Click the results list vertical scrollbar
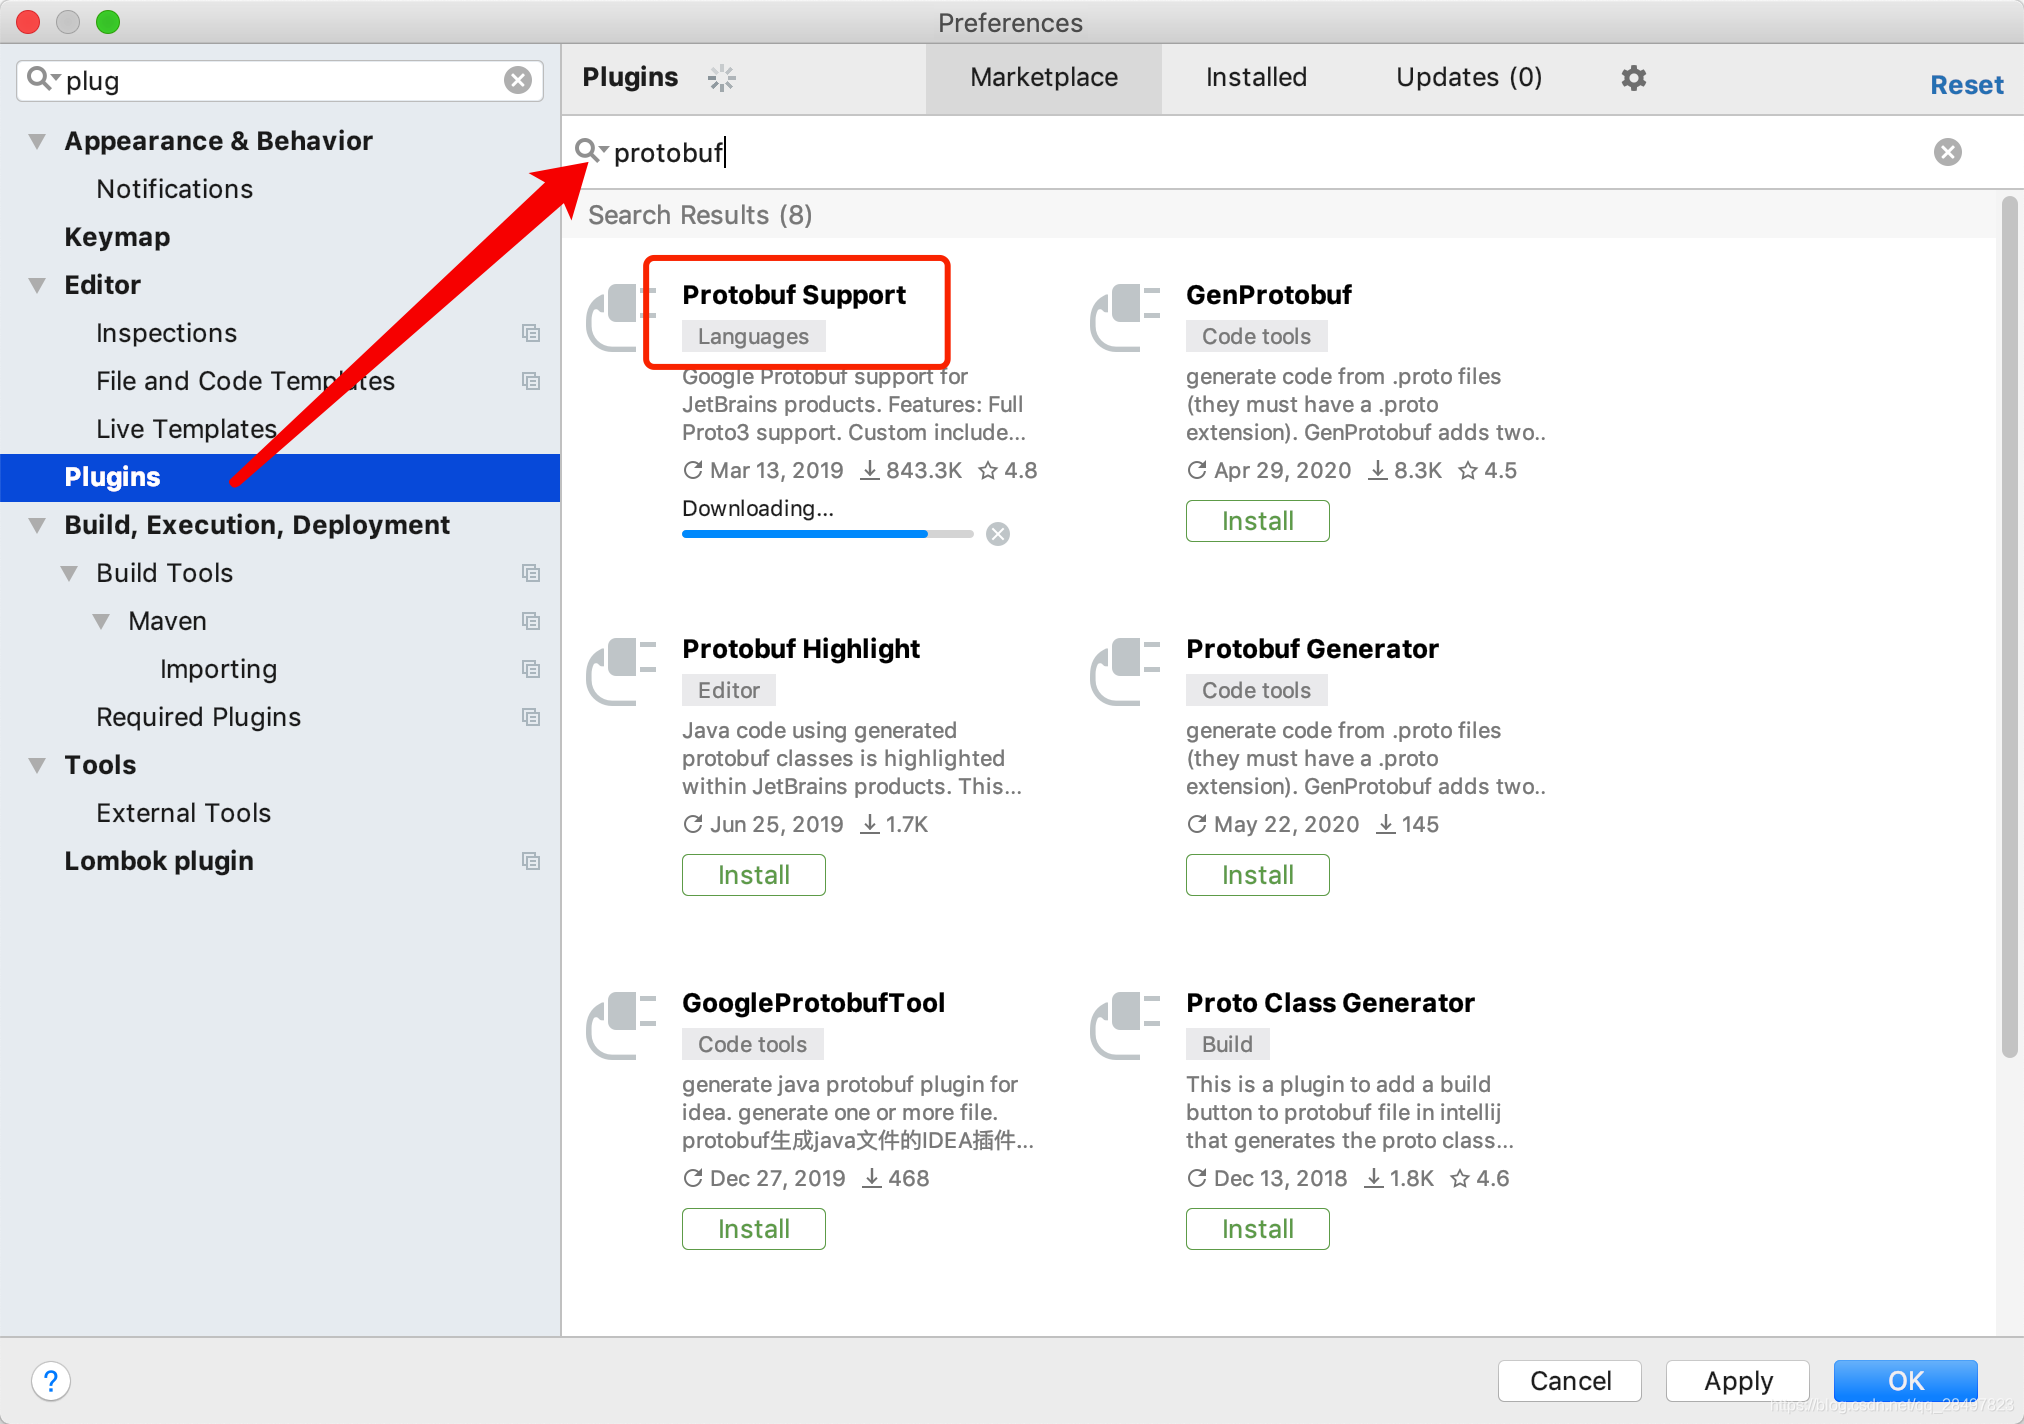This screenshot has width=2024, height=1424. [2009, 627]
